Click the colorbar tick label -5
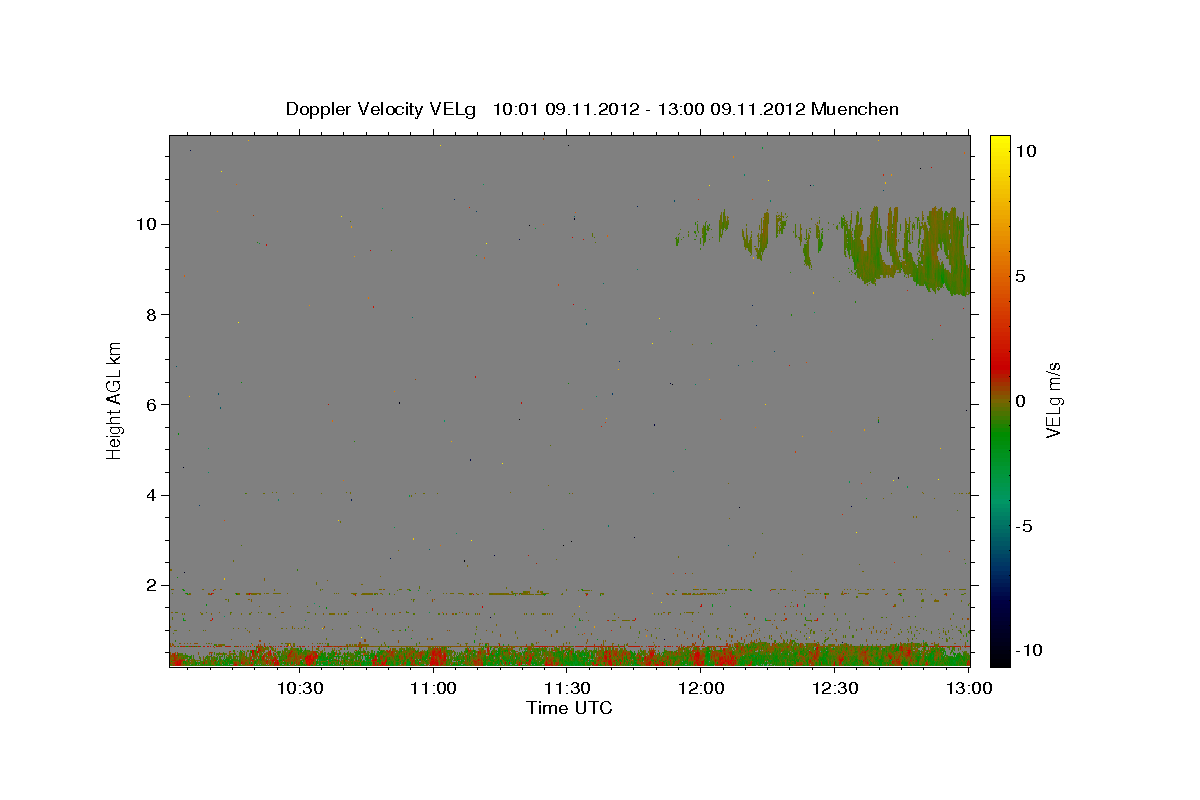1200x800 pixels. pyautogui.click(x=1026, y=526)
